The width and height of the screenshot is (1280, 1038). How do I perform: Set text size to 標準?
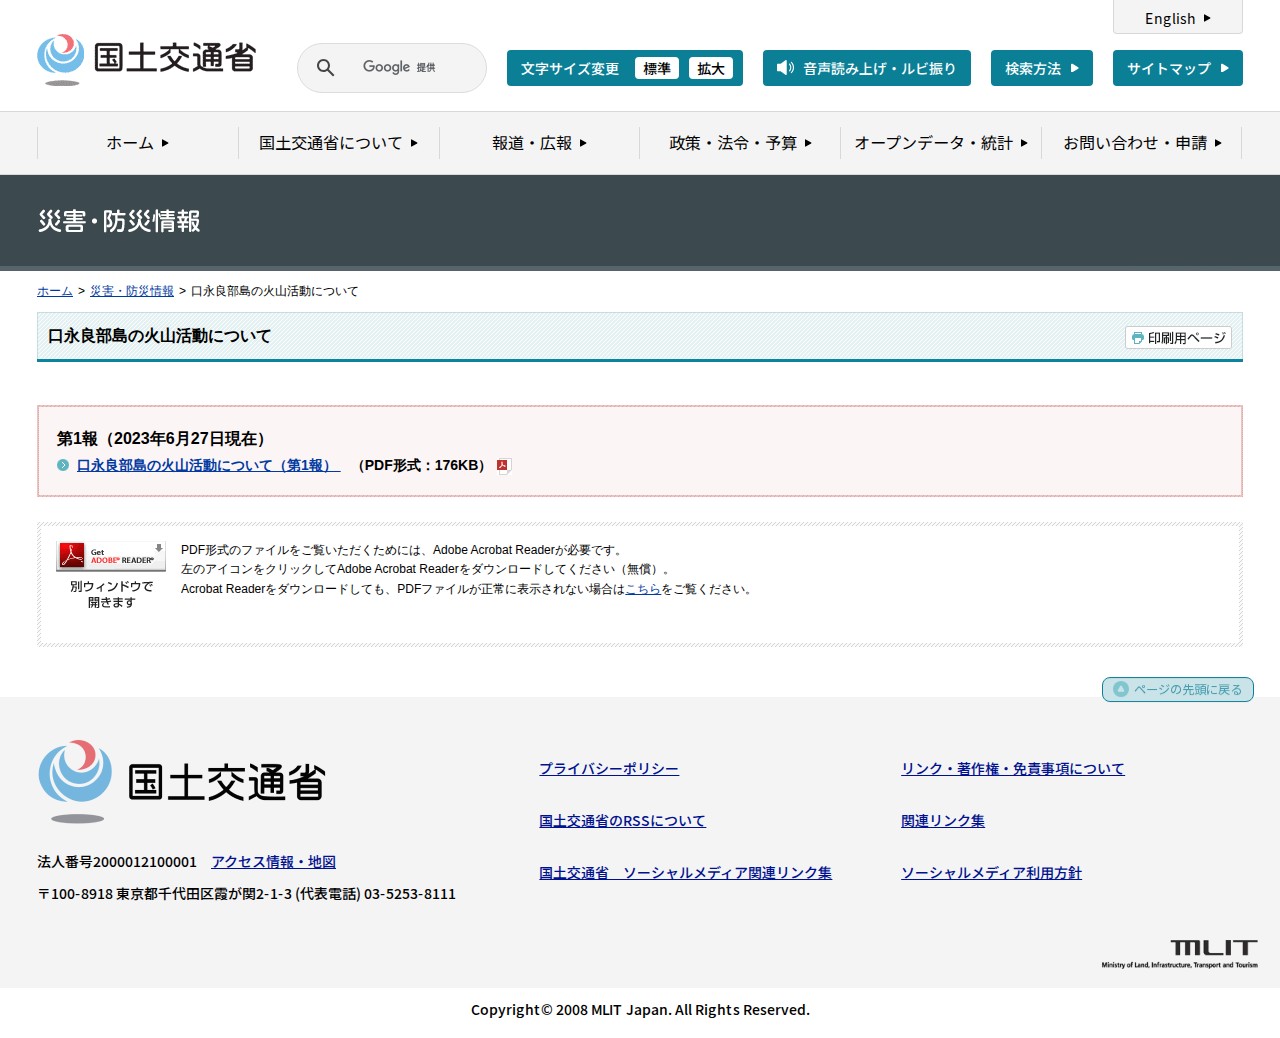pyautogui.click(x=657, y=69)
